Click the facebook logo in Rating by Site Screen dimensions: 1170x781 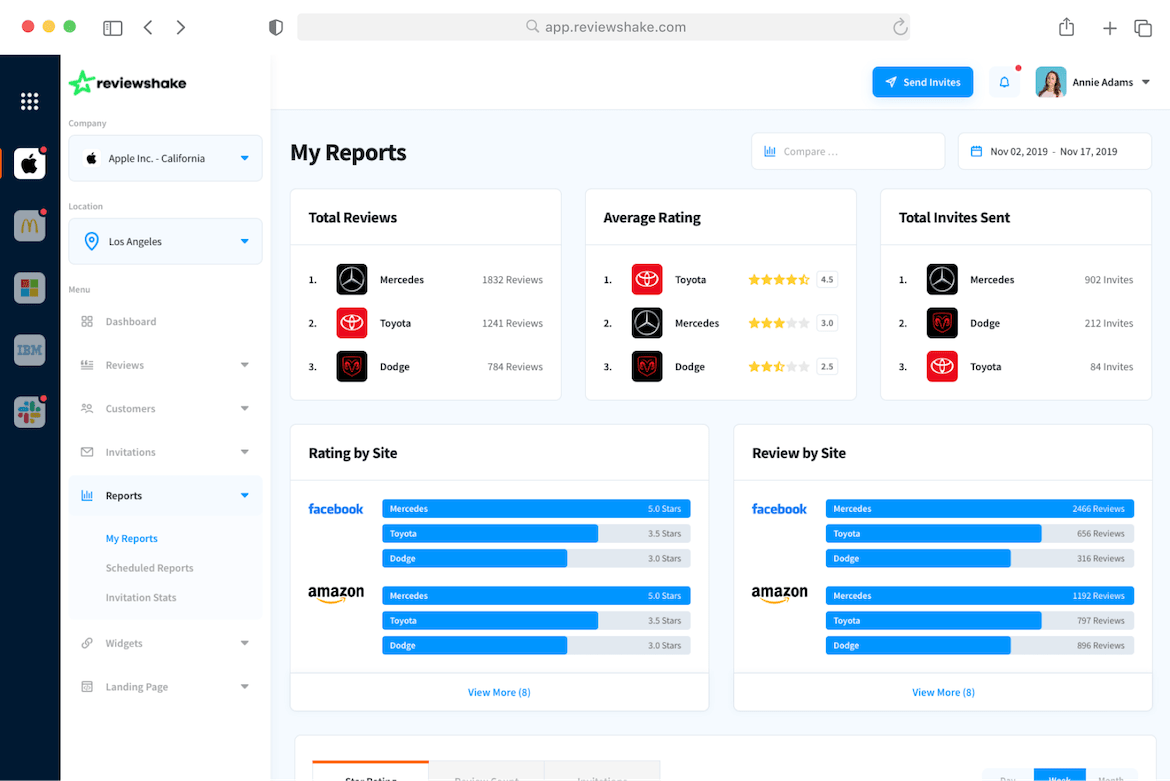pyautogui.click(x=336, y=509)
